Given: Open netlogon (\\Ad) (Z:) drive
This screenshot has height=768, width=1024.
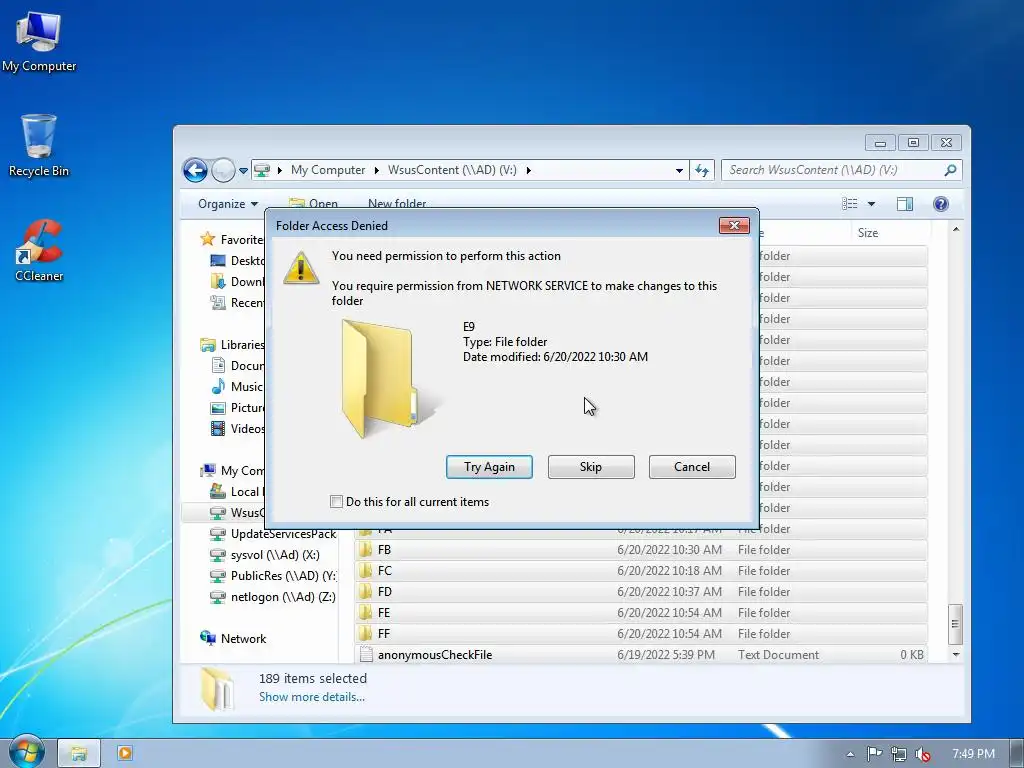Looking at the screenshot, I should click(x=273, y=596).
